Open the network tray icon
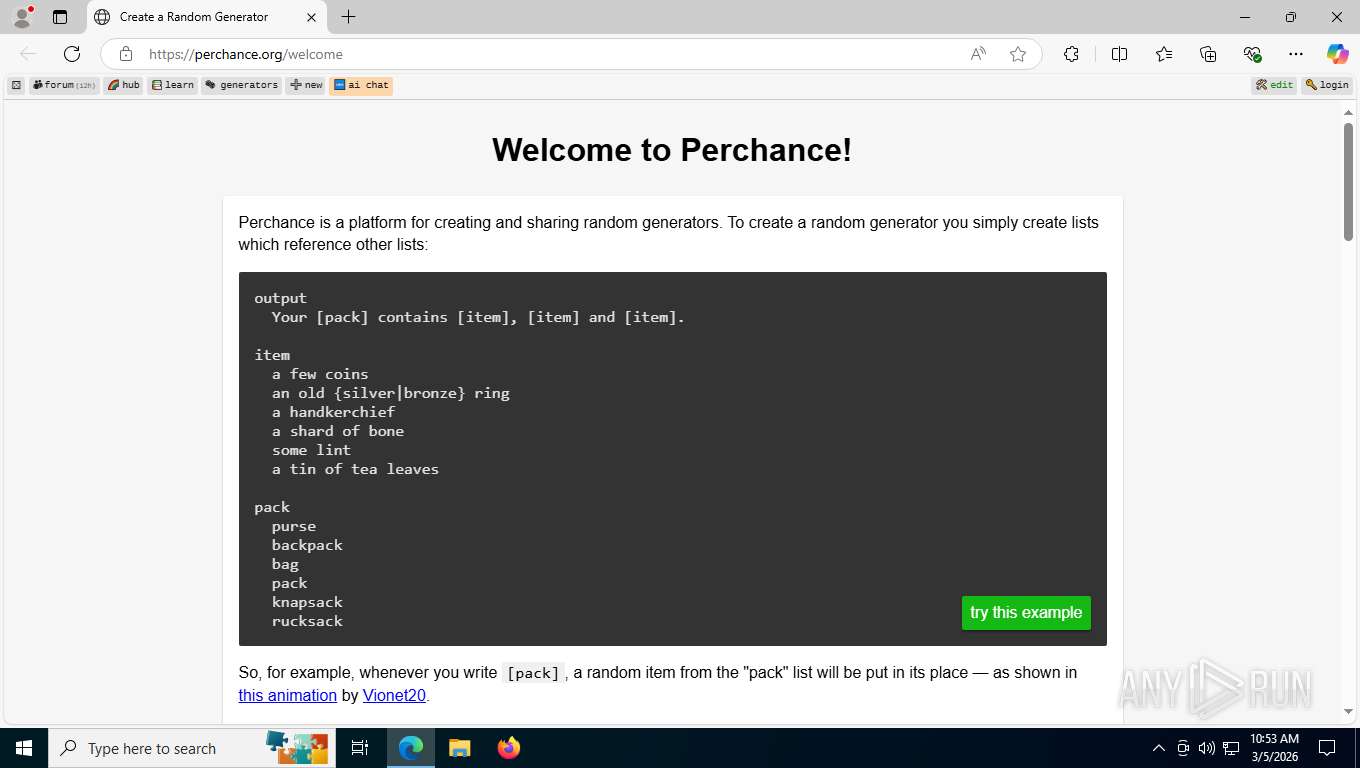 coord(1231,748)
